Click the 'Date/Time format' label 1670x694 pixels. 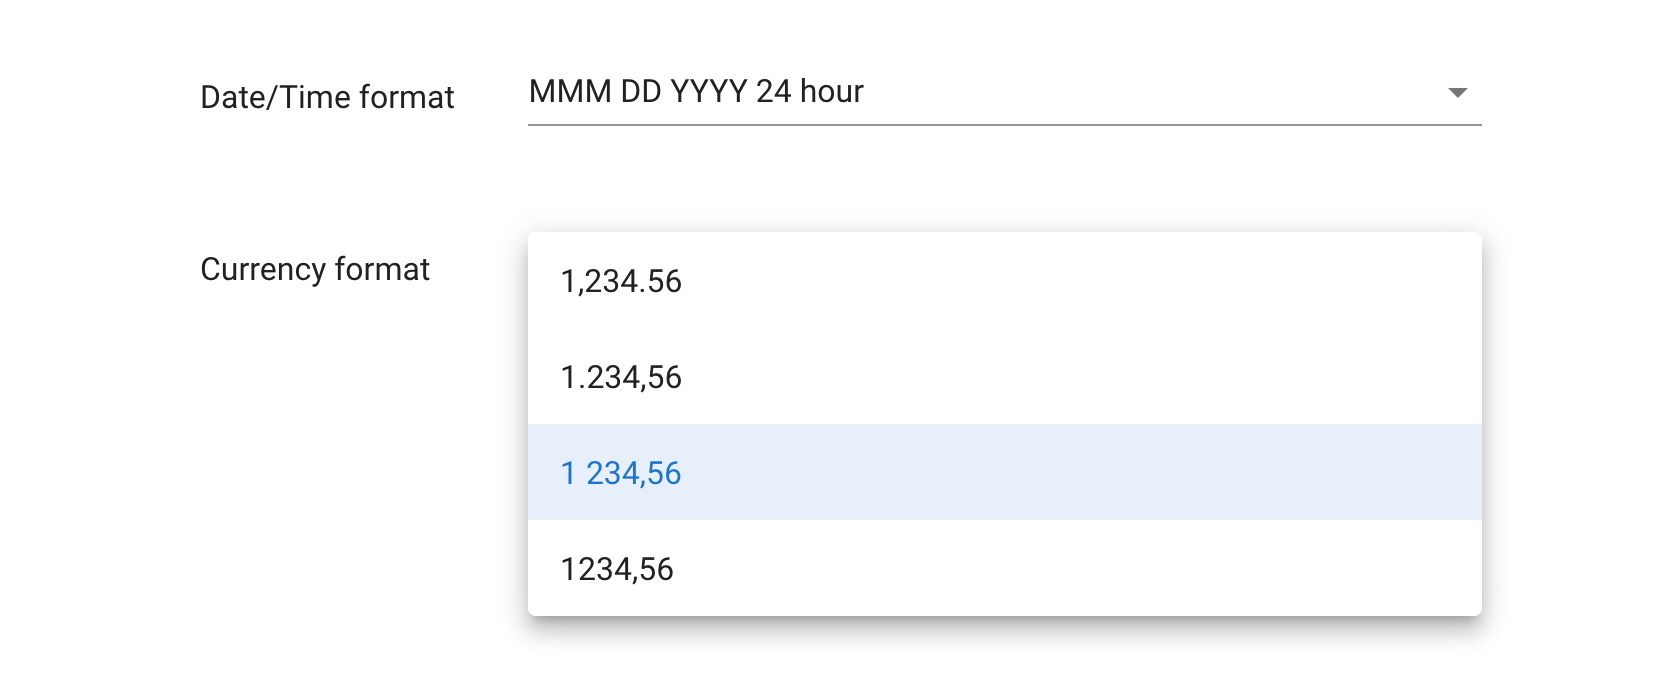[x=327, y=97]
